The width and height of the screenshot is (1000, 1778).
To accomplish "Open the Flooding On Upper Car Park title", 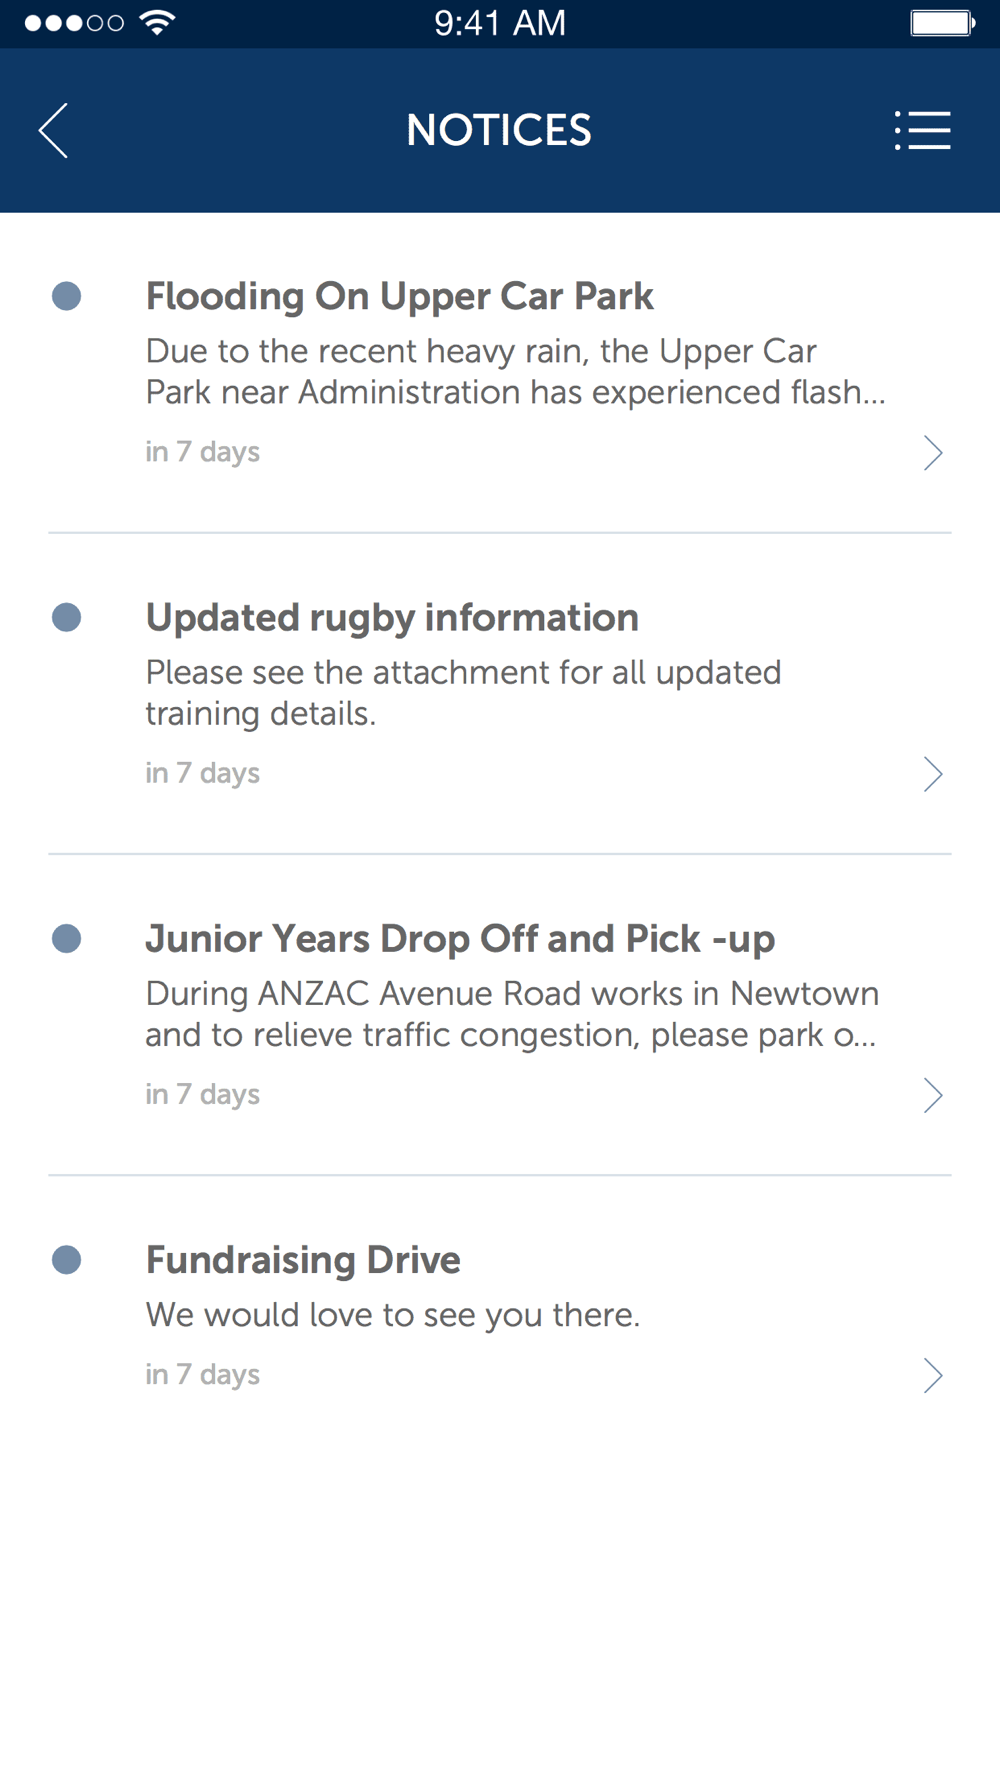I will click(x=399, y=296).
